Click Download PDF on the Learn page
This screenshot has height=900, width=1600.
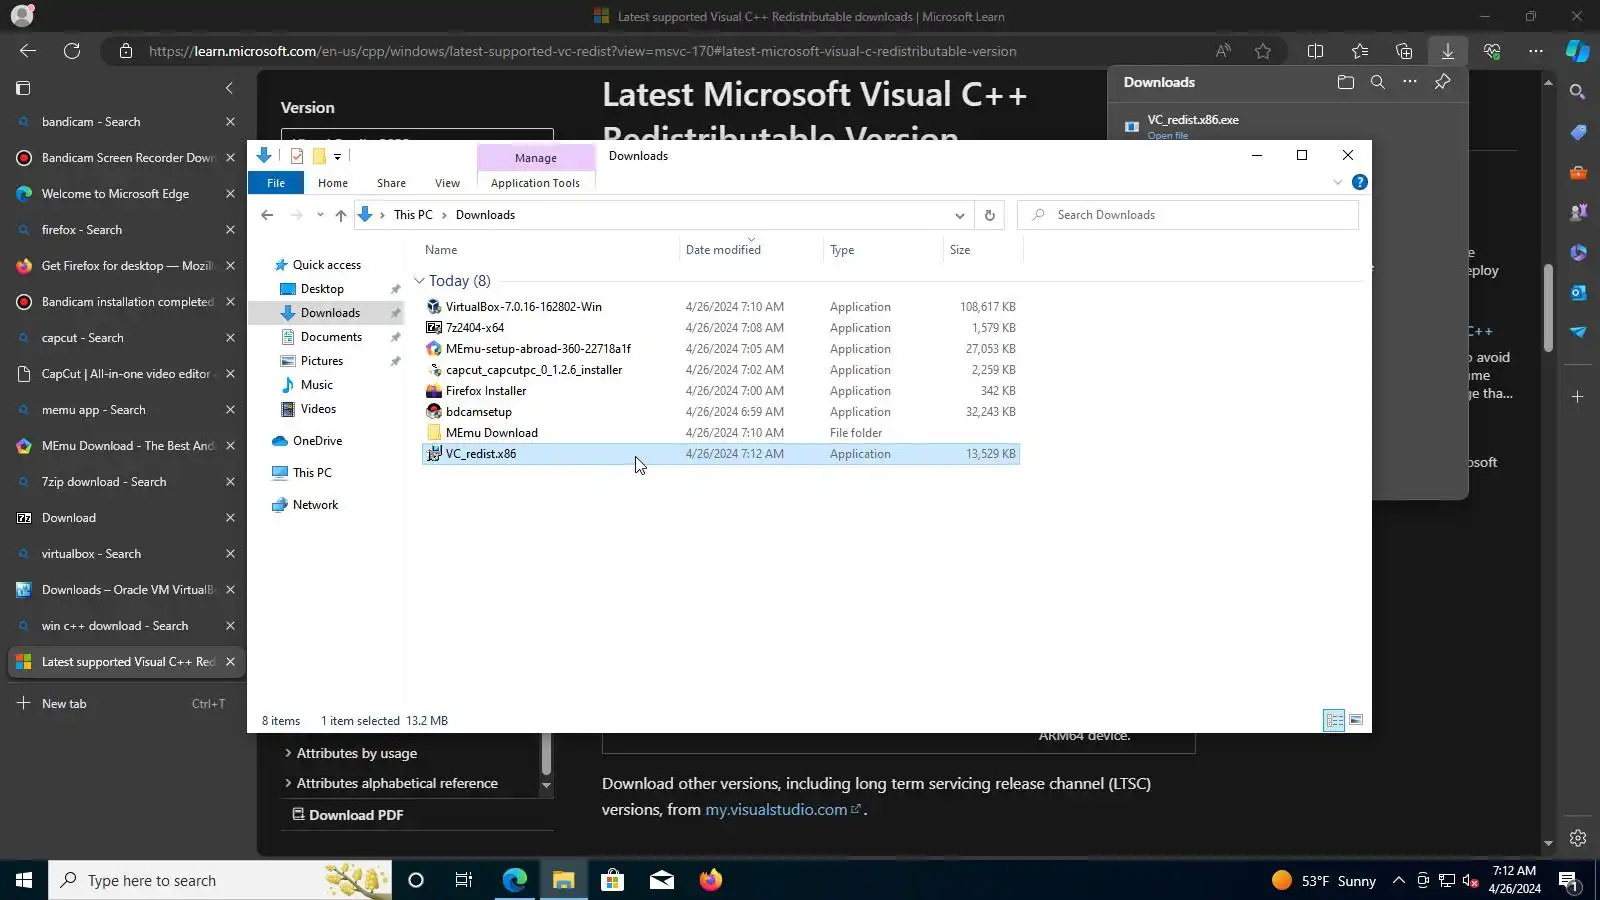tap(347, 815)
